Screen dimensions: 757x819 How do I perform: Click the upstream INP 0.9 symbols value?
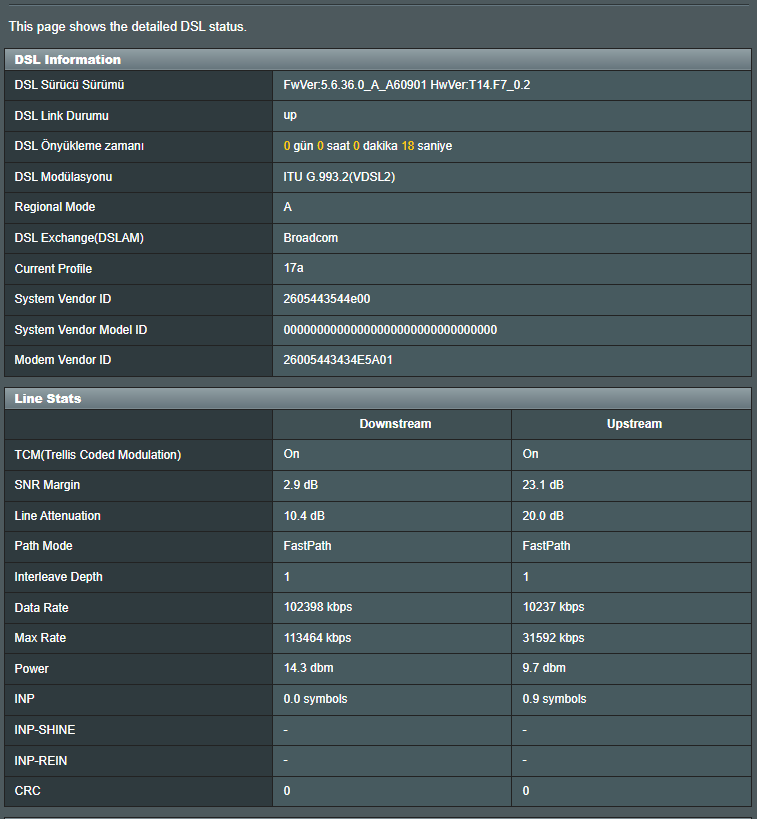pyautogui.click(x=554, y=699)
